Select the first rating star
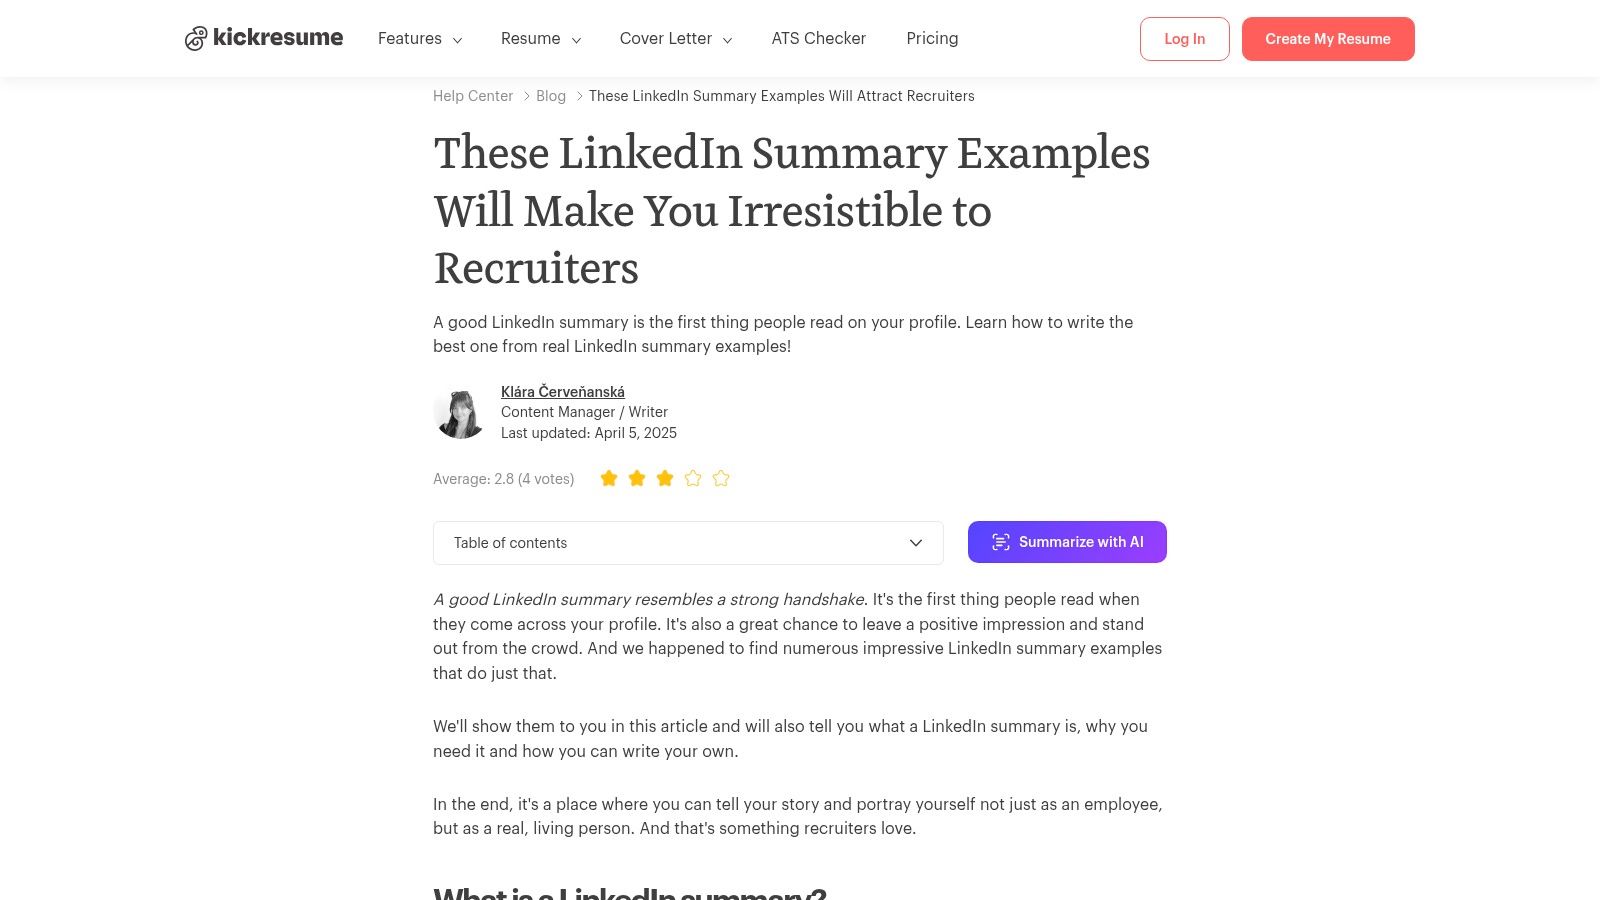Viewport: 1600px width, 900px height. pos(608,478)
